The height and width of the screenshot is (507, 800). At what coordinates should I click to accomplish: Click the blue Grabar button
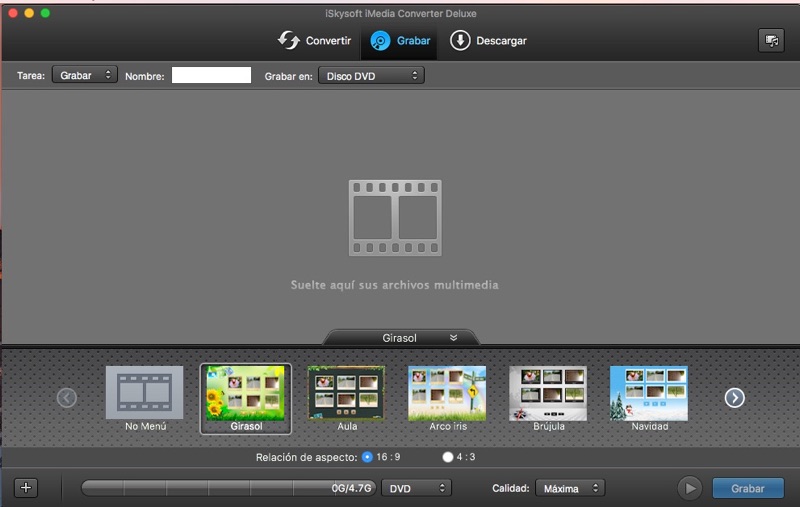[x=748, y=488]
